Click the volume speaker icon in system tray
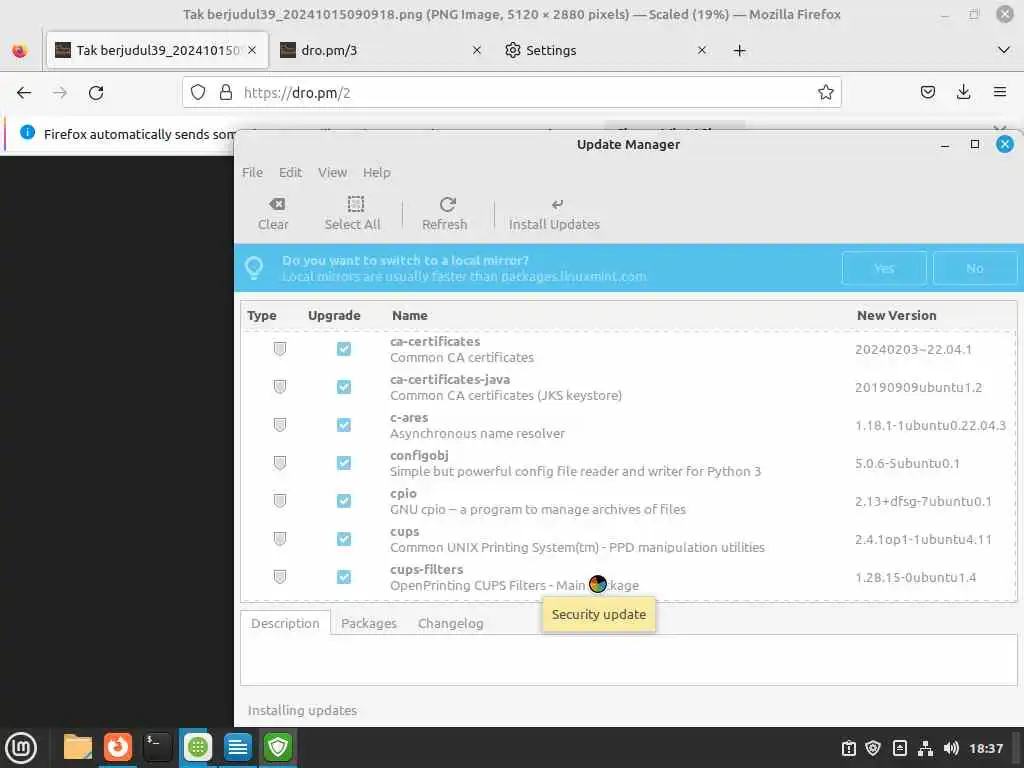The width and height of the screenshot is (1024, 768). [x=951, y=748]
